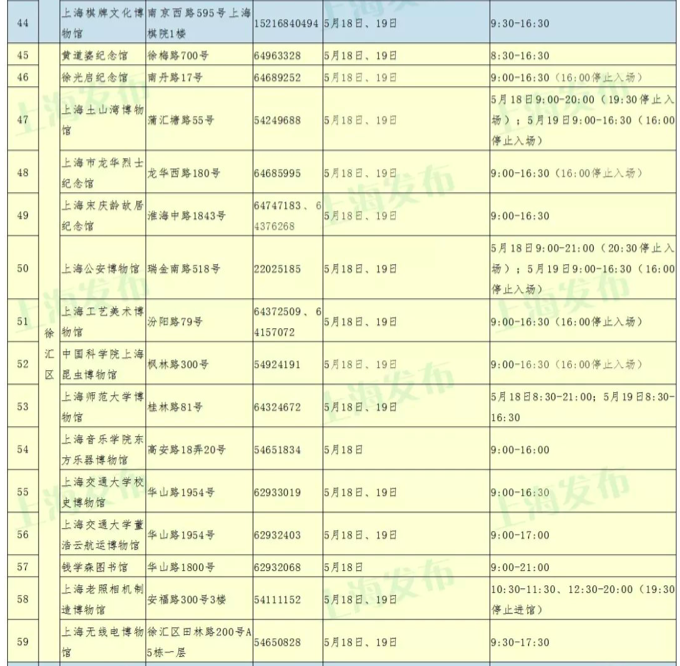Click the museum name 上海公安博物馆
The width and height of the screenshot is (680, 666).
coord(100,269)
